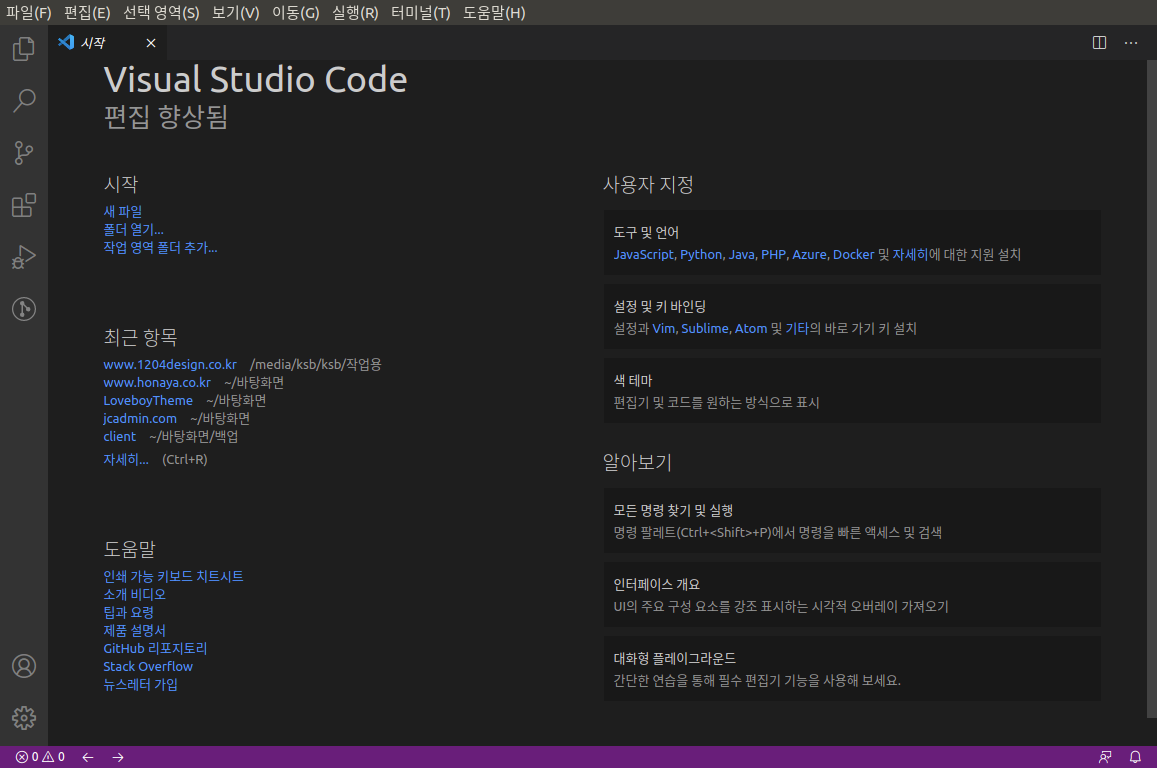Open the Accounts icon

(x=24, y=666)
